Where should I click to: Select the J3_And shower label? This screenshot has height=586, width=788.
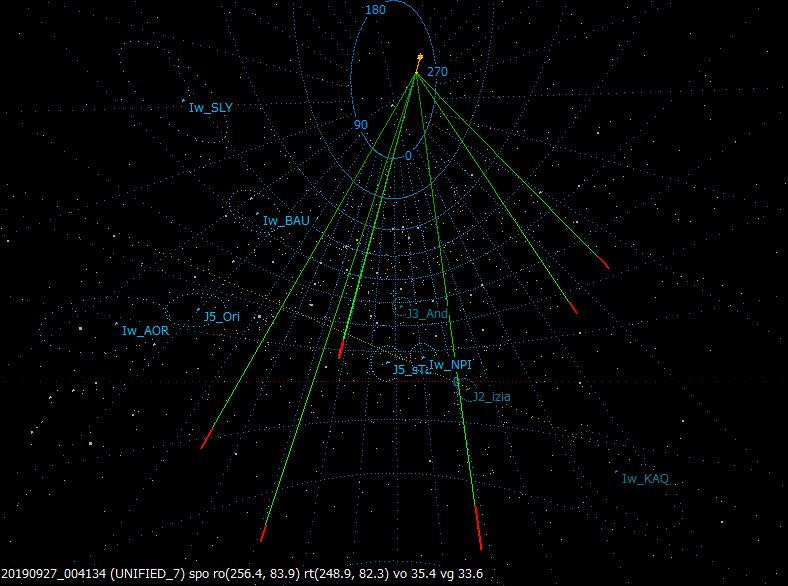[x=427, y=314]
